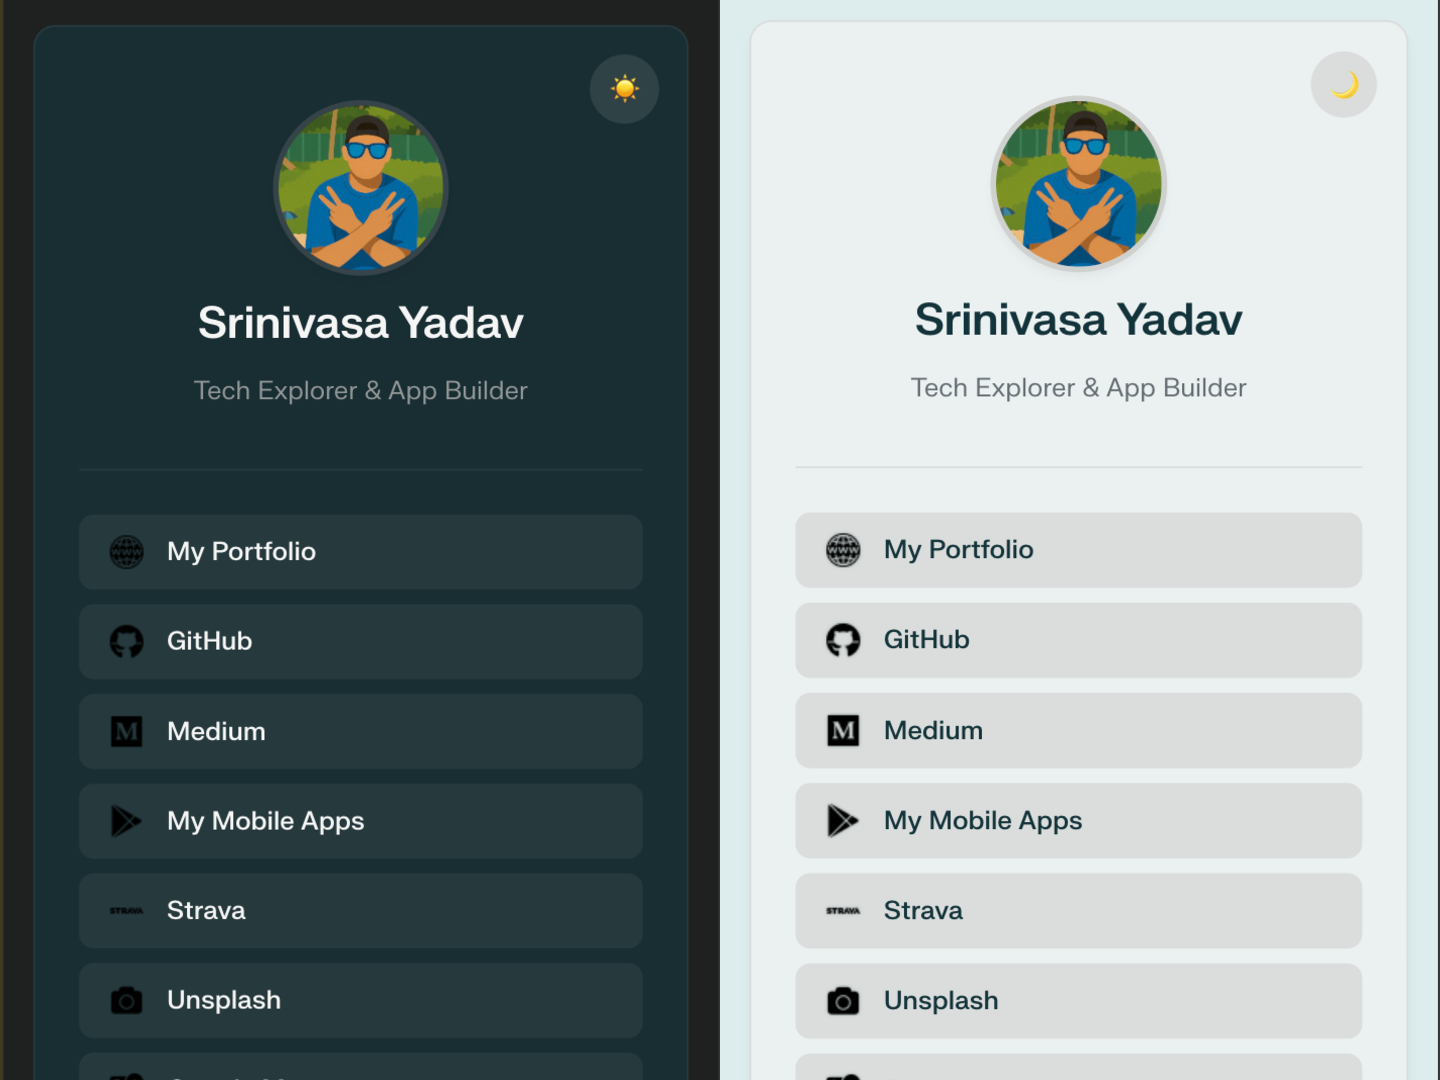Click the GitHub octocat icon in dark card
This screenshot has height=1080, width=1440.
click(127, 641)
